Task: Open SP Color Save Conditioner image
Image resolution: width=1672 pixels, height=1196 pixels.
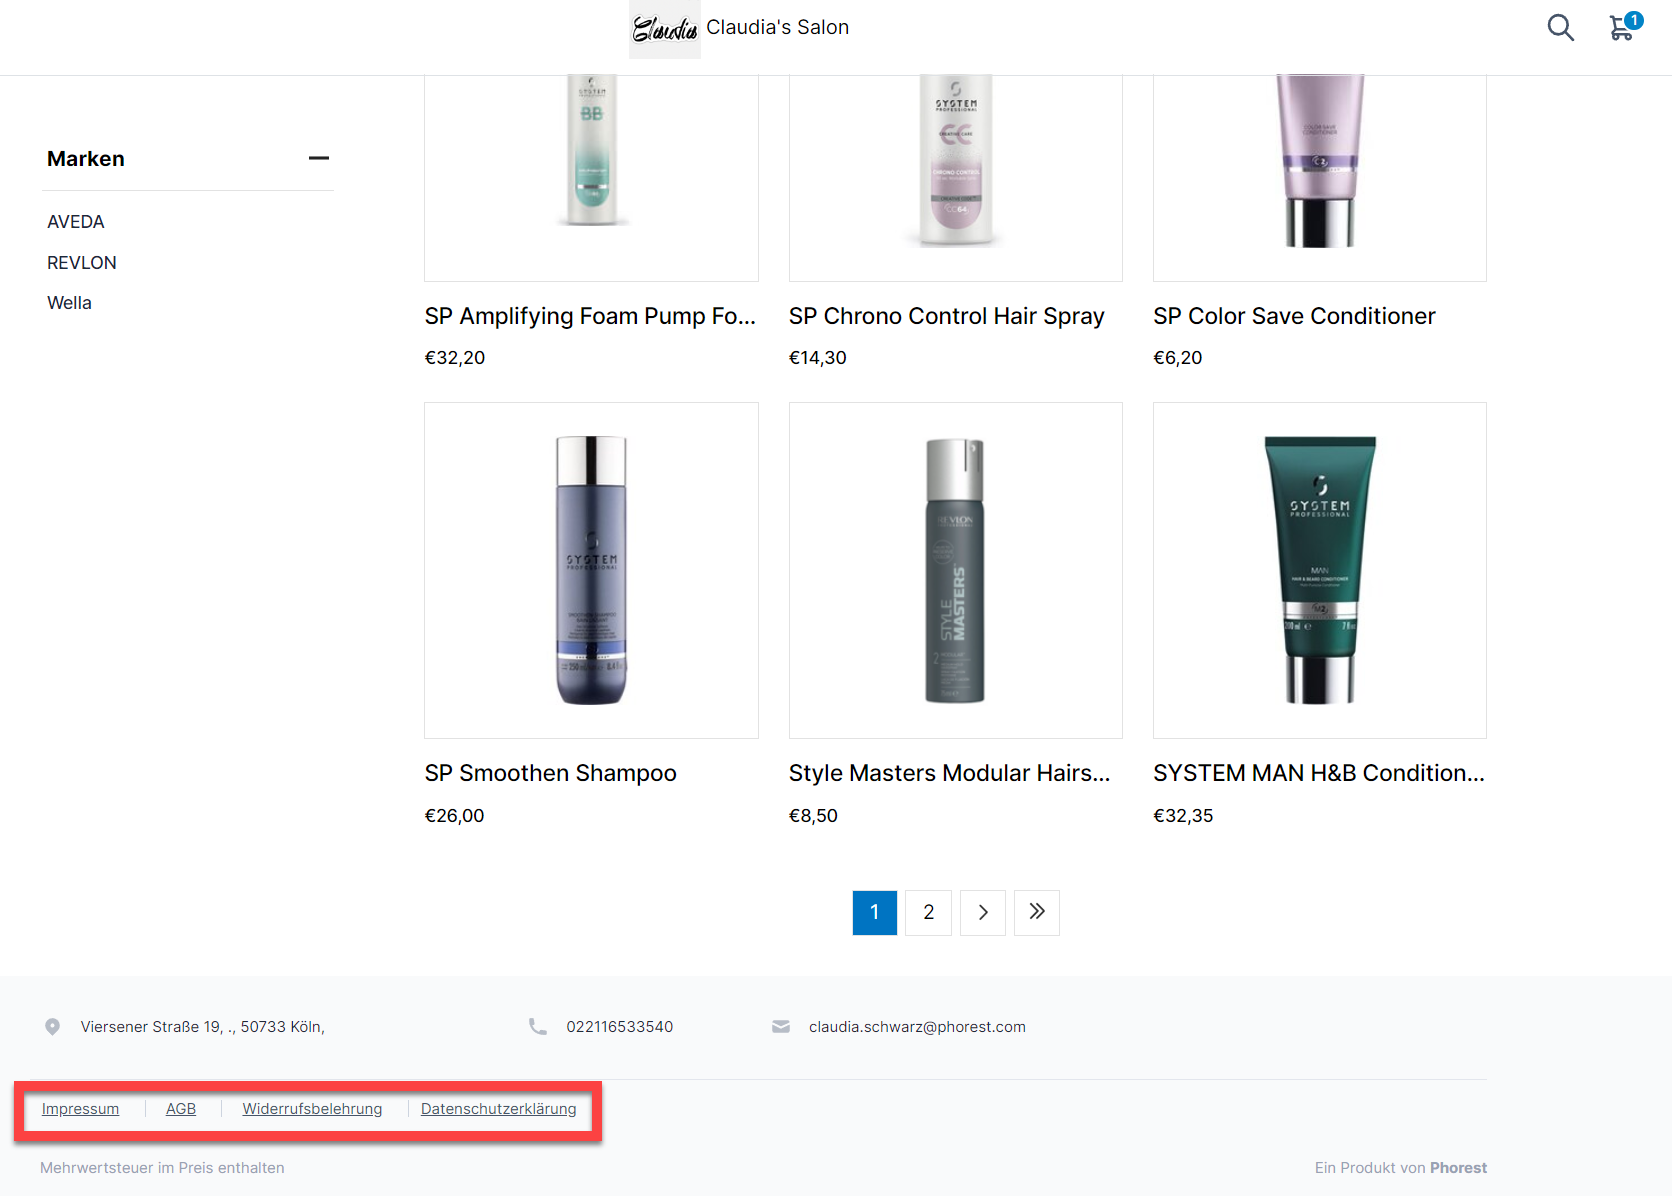Action: (1319, 178)
